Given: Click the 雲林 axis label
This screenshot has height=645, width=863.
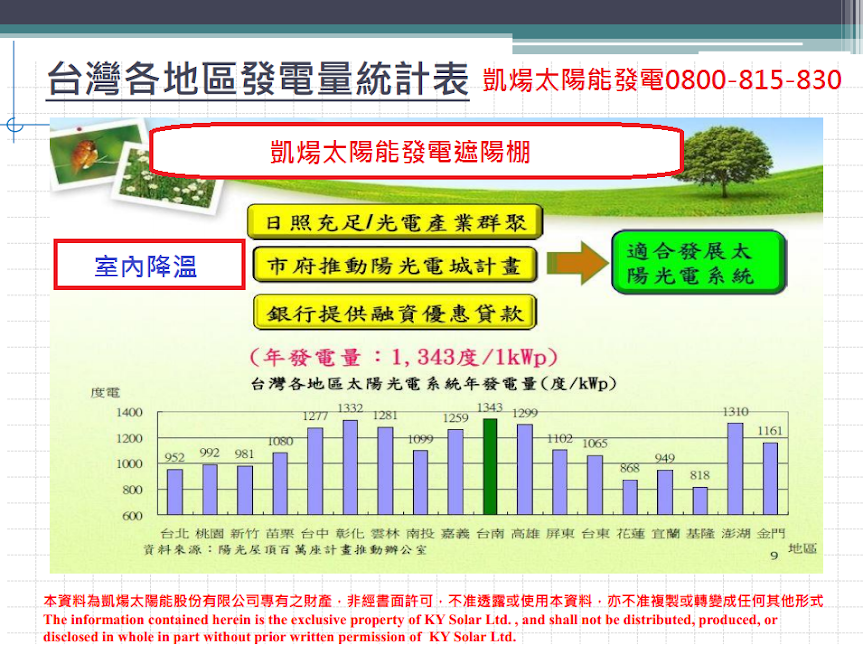Looking at the screenshot, I should (385, 533).
